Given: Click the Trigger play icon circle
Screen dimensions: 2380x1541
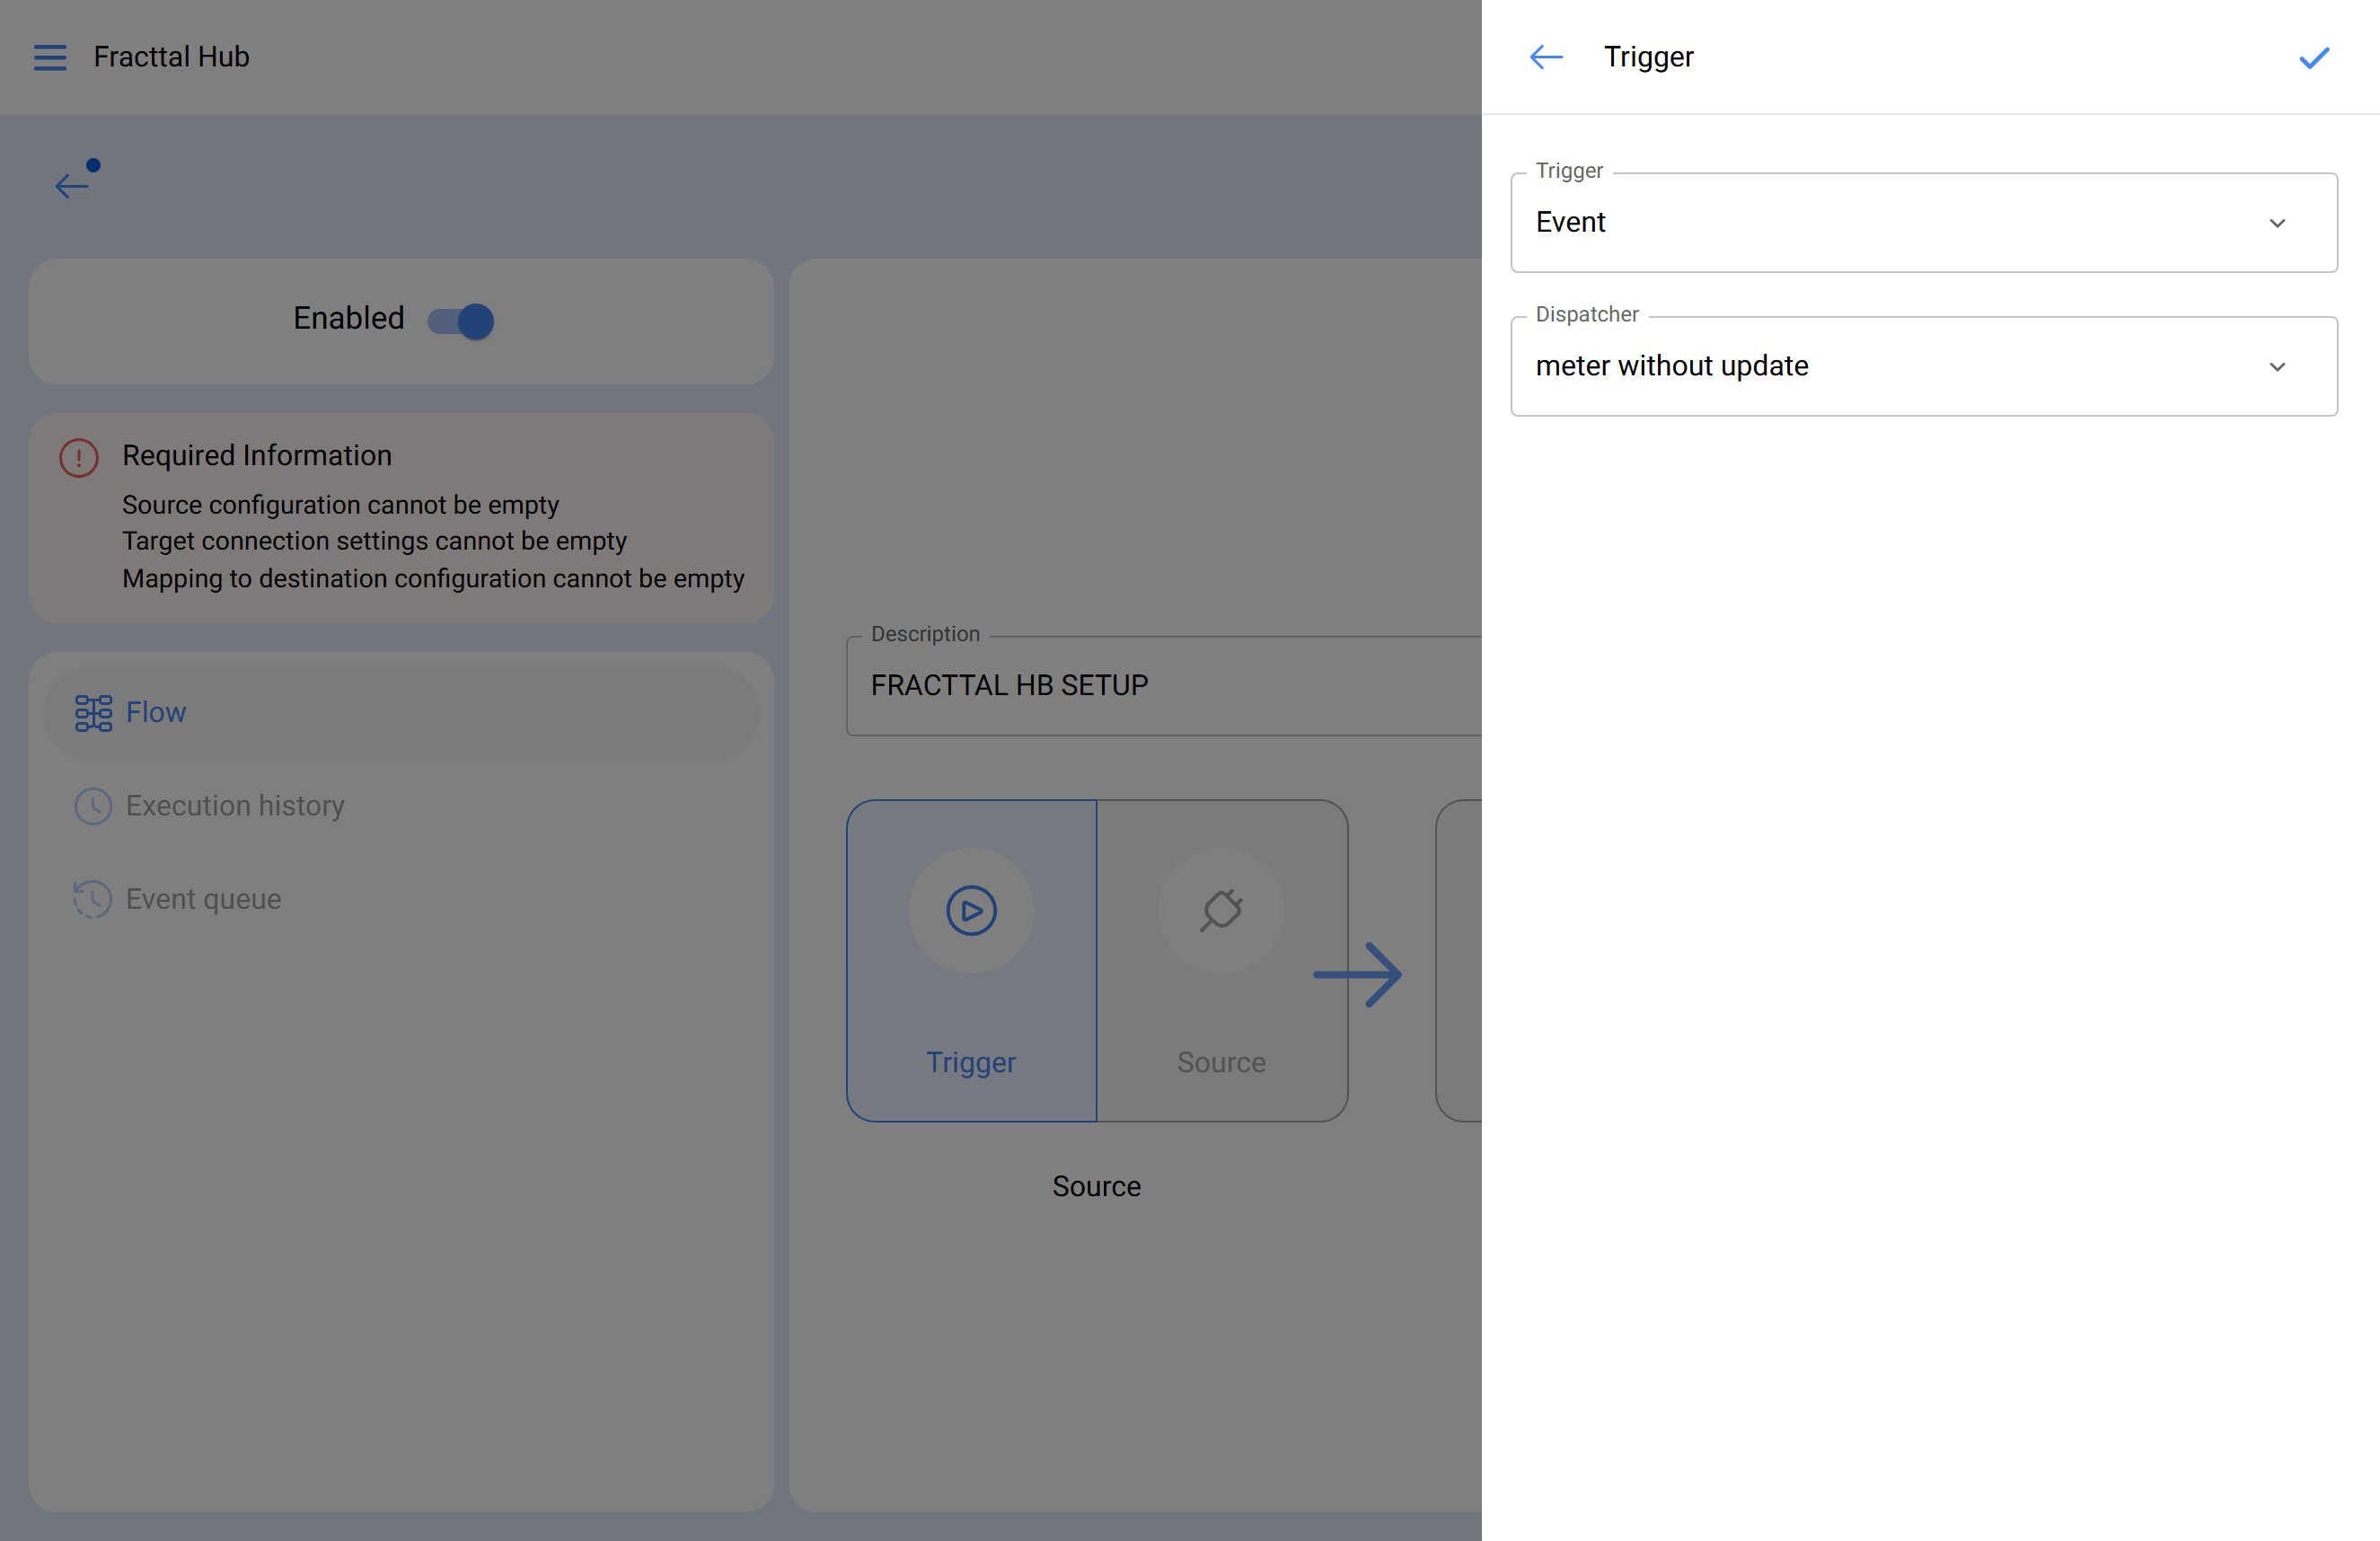Looking at the screenshot, I should (x=971, y=910).
